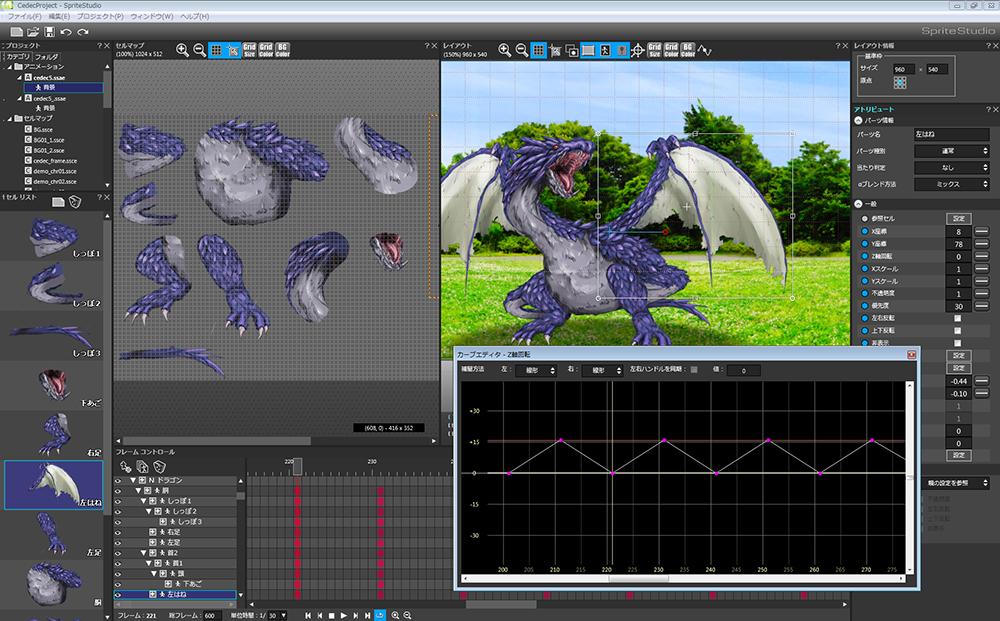Toggle visibility of 左はね part
Screen dimensions: 1000x621
pos(118,594)
